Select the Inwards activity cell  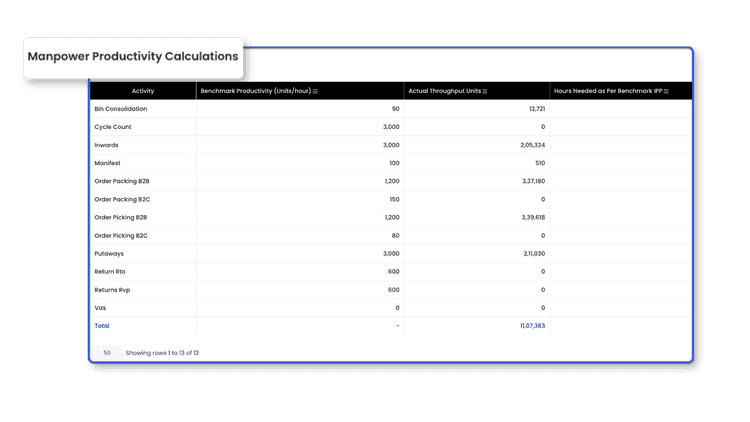click(108, 145)
